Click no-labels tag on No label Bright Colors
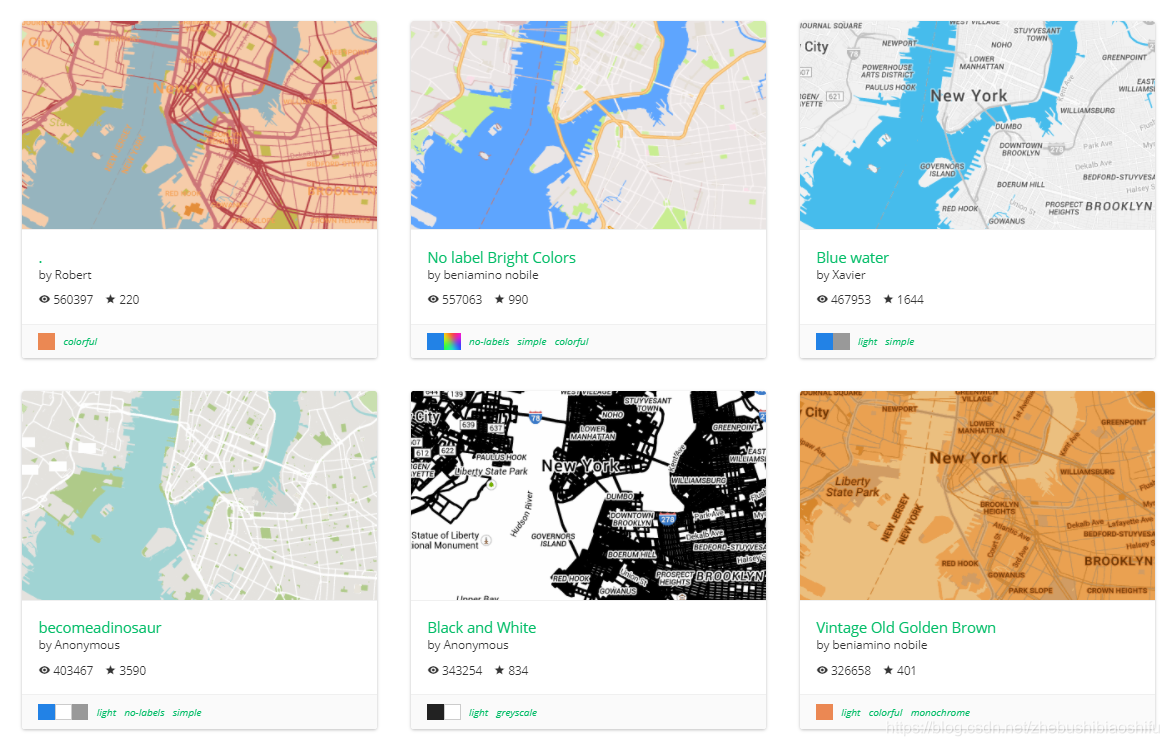This screenshot has height=746, width=1169. (489, 341)
